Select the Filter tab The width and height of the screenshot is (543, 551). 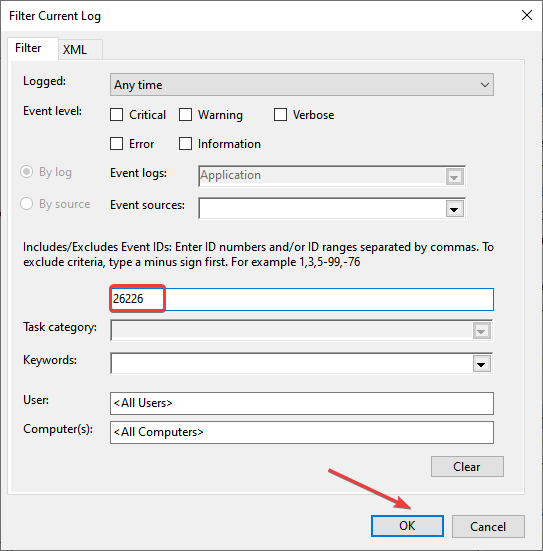click(x=33, y=48)
